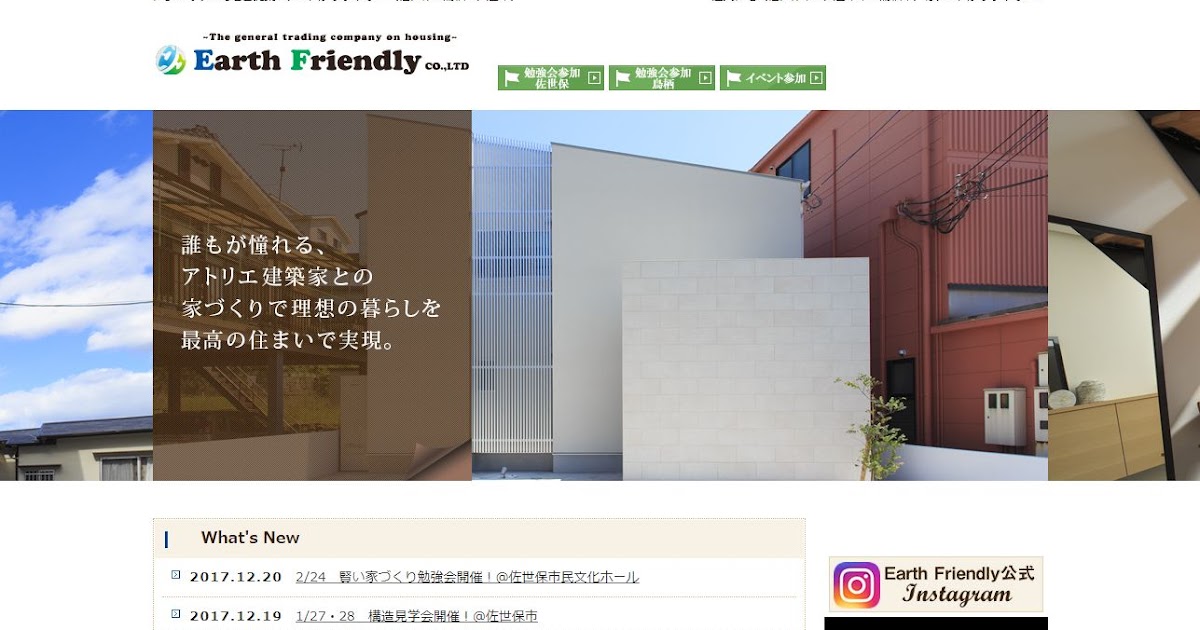
Task: Click the flag icon on 佐世保 button
Action: (512, 78)
